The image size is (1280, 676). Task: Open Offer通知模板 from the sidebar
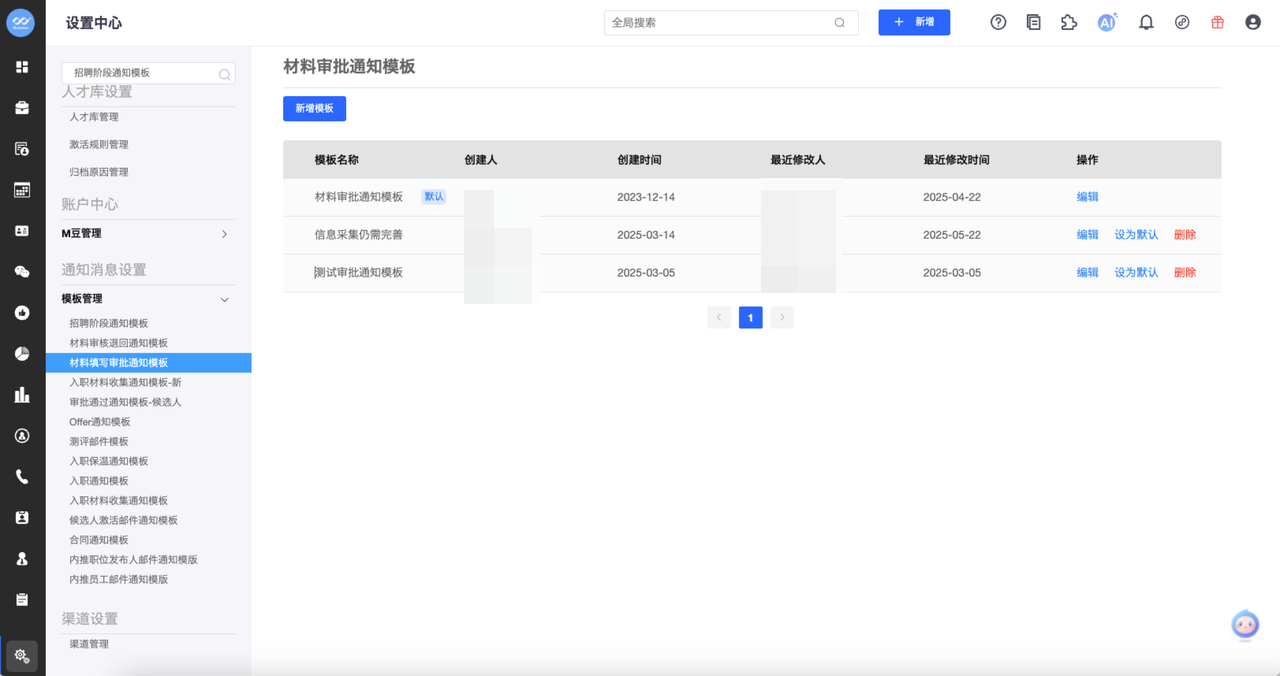100,422
